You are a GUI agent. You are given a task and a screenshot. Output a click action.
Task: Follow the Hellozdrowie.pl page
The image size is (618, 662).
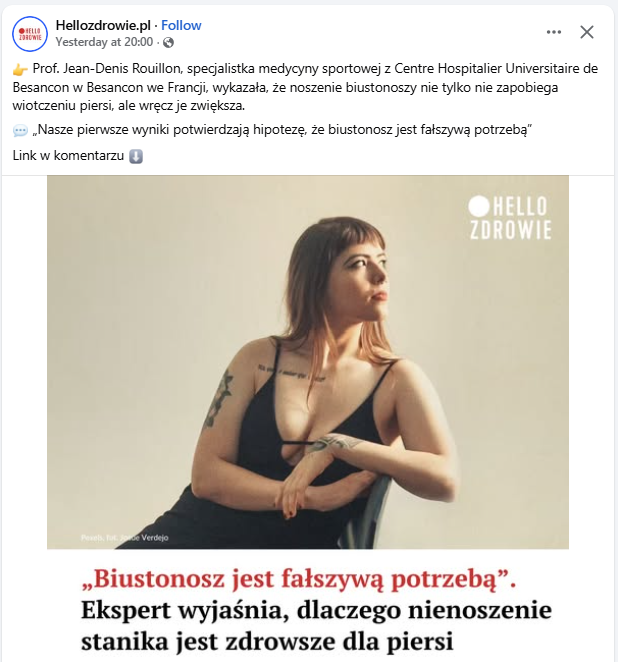pos(181,25)
